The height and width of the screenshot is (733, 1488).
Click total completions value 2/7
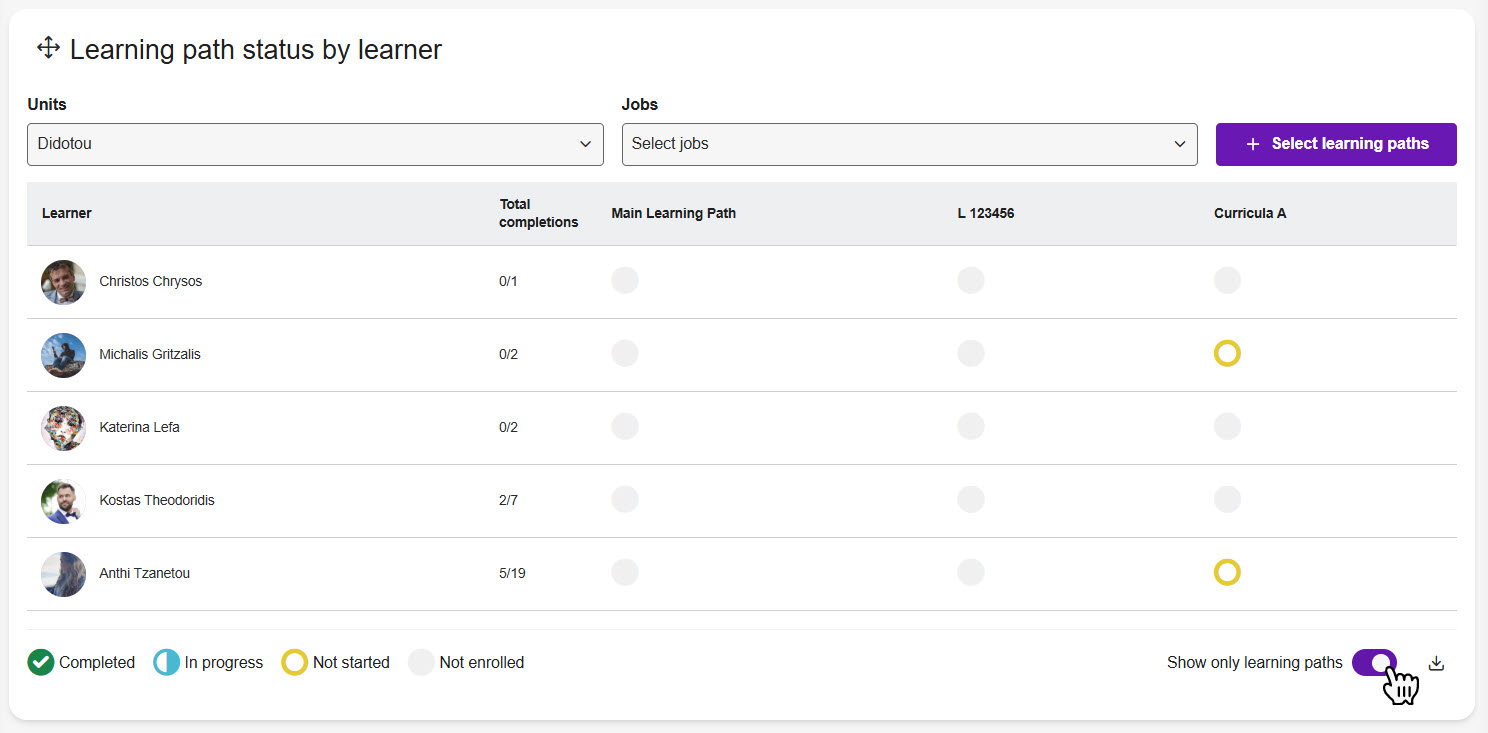(x=509, y=500)
